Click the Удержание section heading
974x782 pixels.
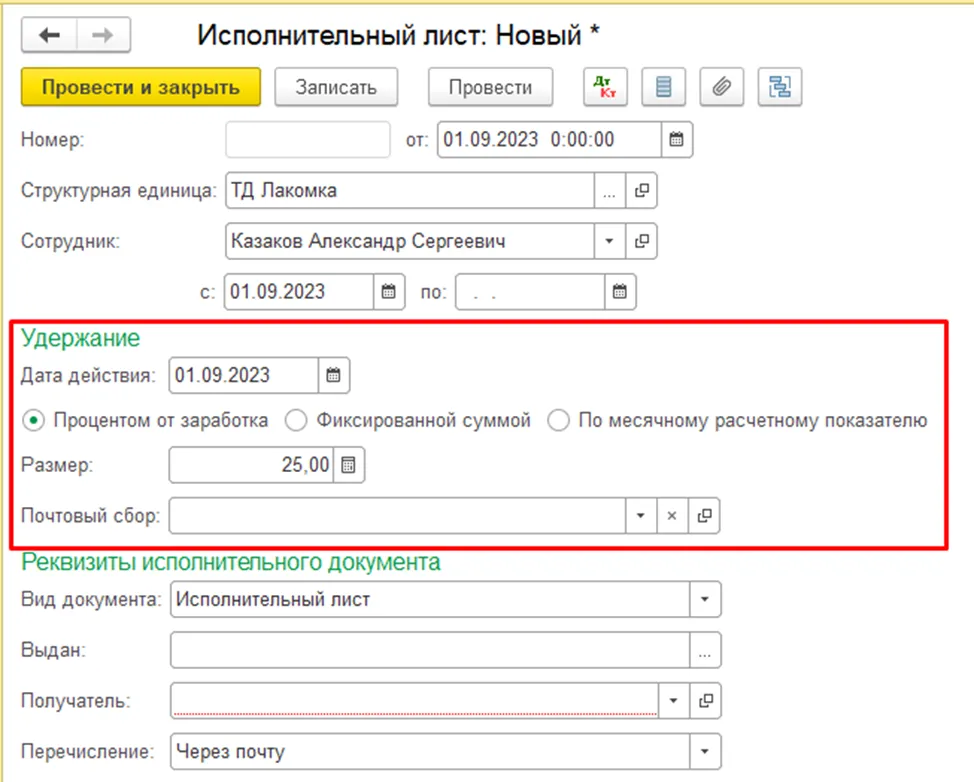click(81, 339)
